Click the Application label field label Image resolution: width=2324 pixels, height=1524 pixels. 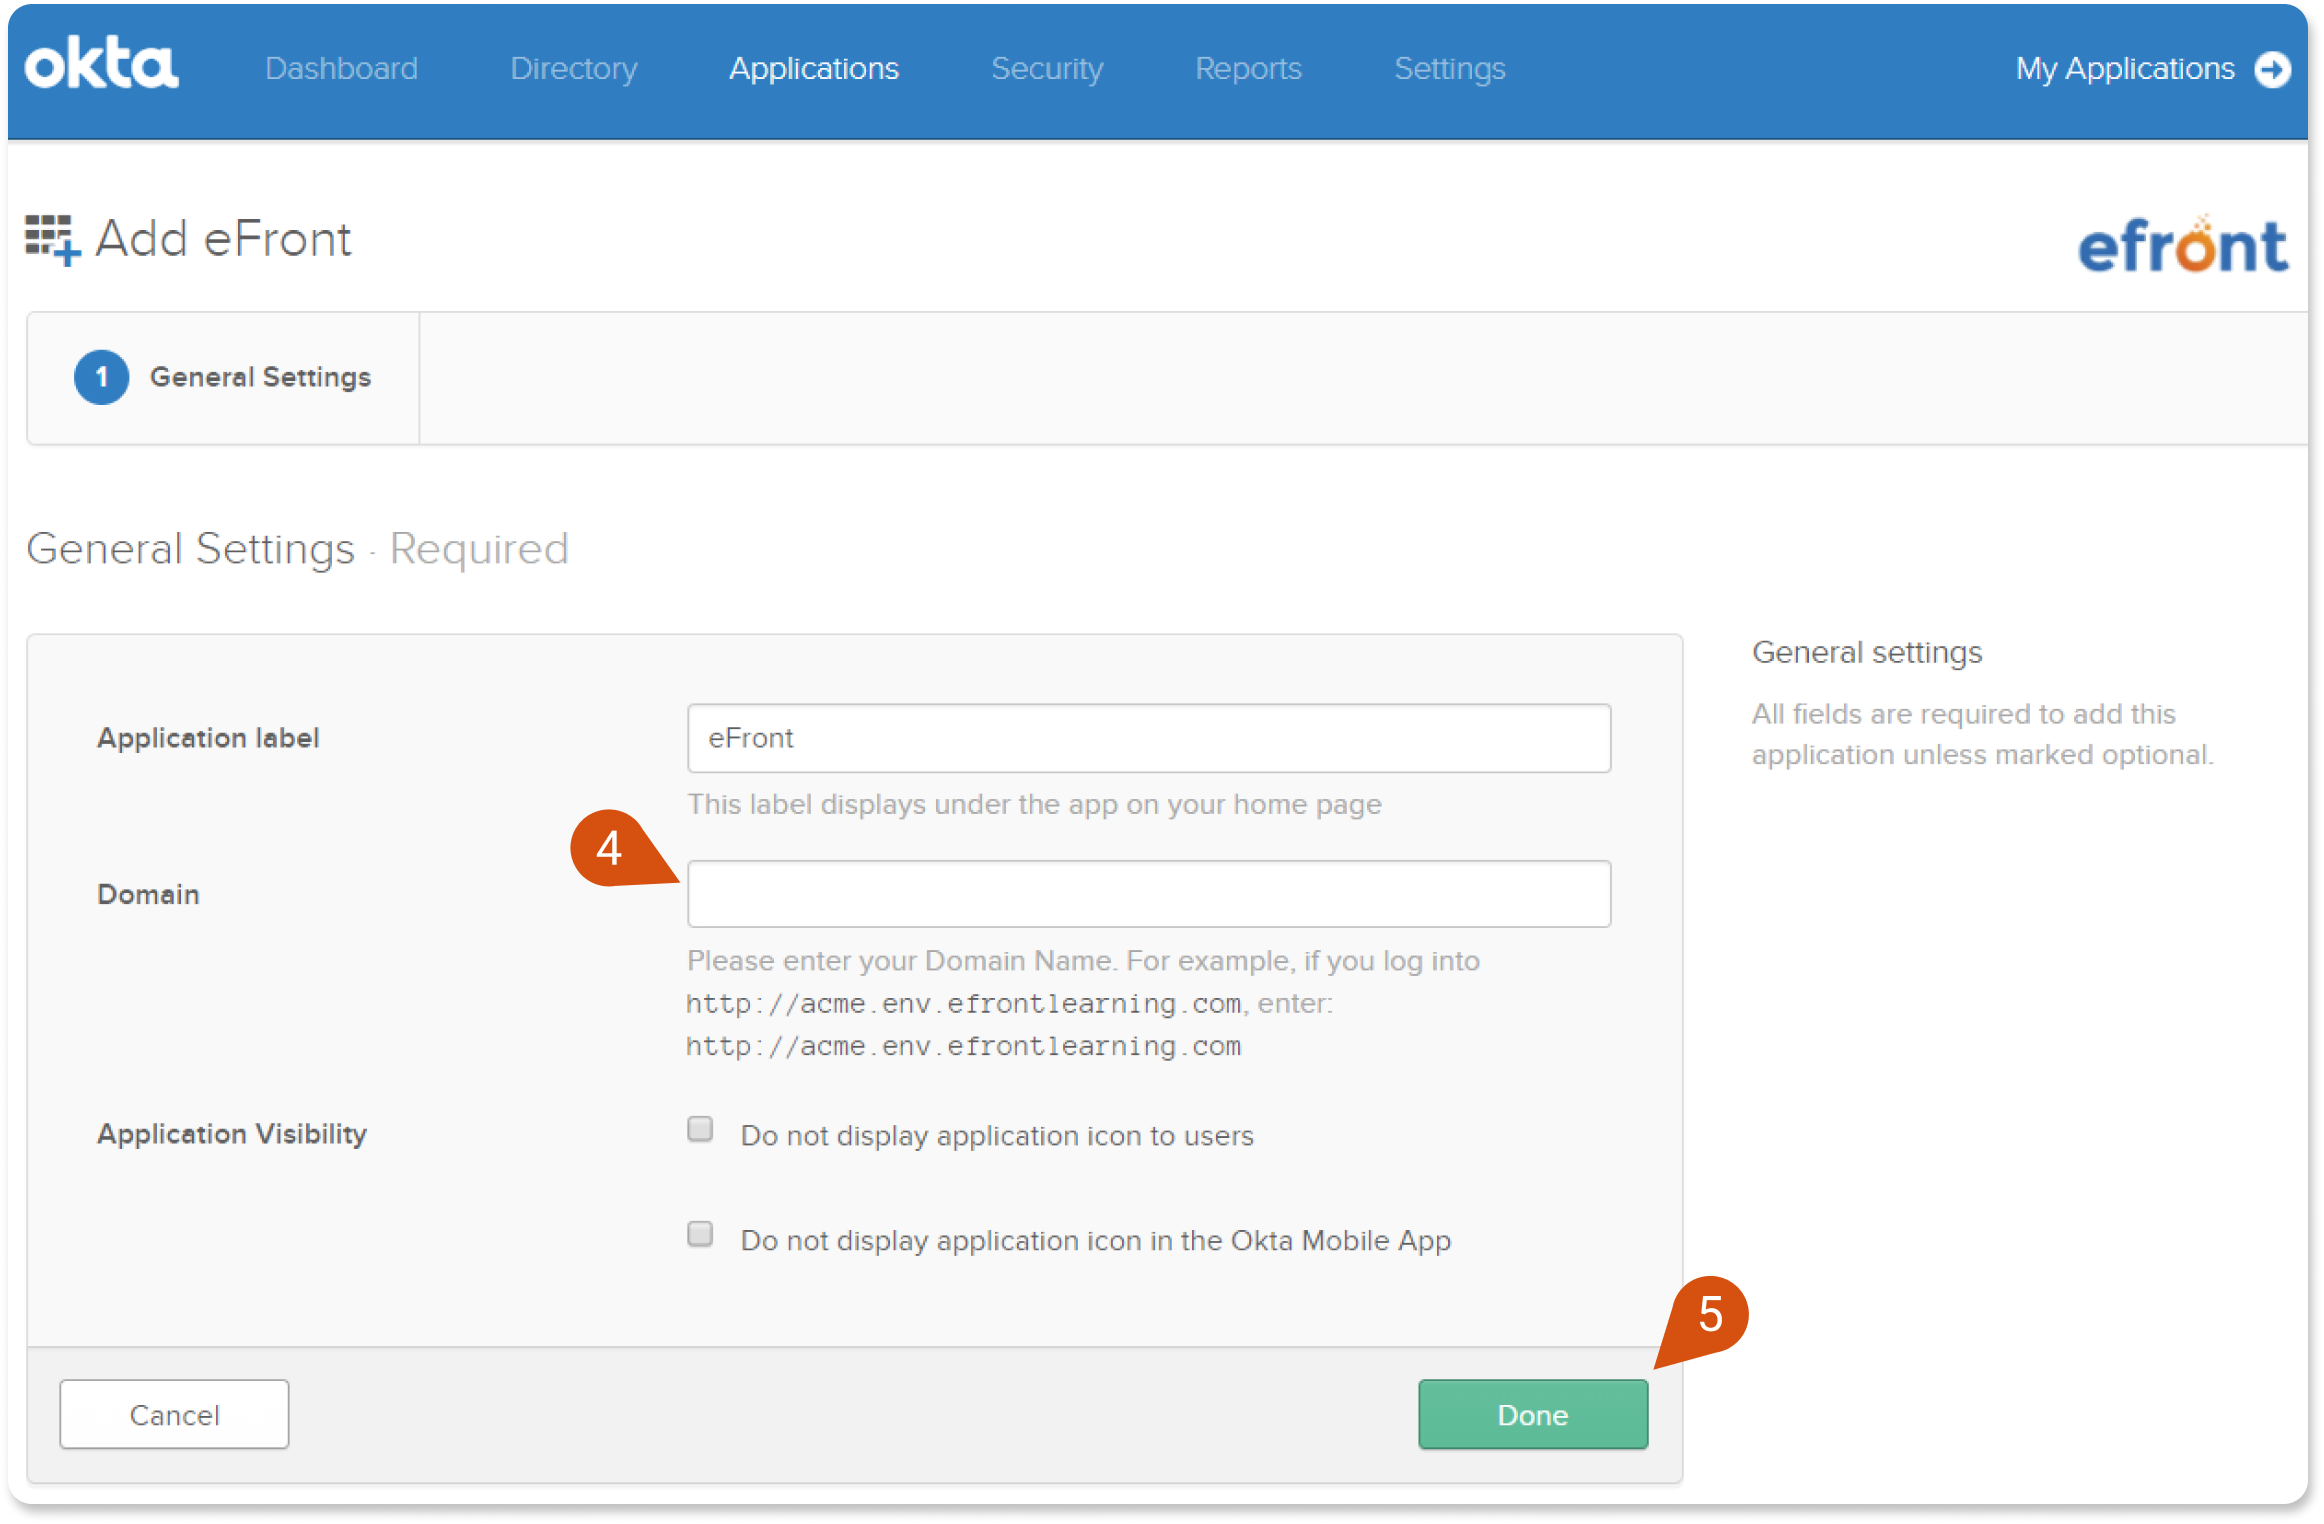(x=208, y=738)
